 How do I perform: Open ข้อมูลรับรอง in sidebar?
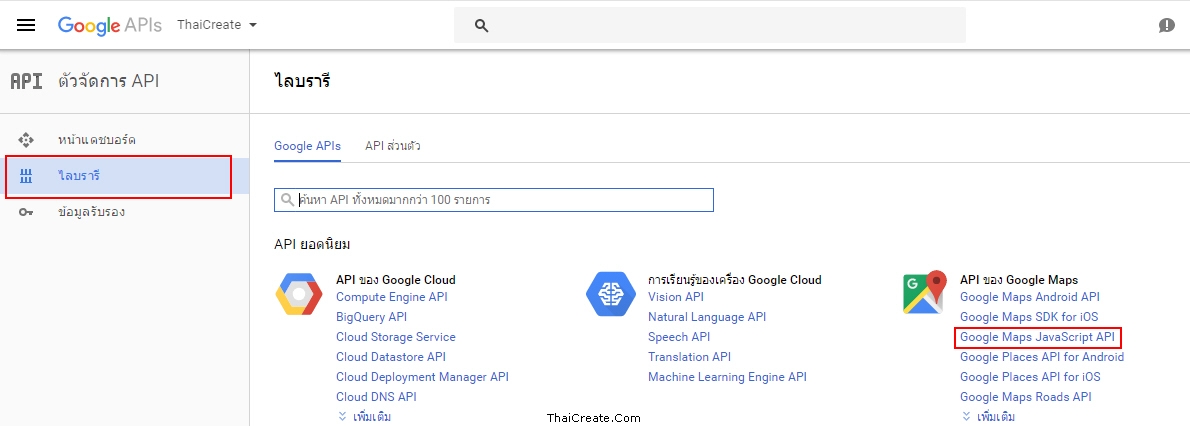click(x=91, y=212)
